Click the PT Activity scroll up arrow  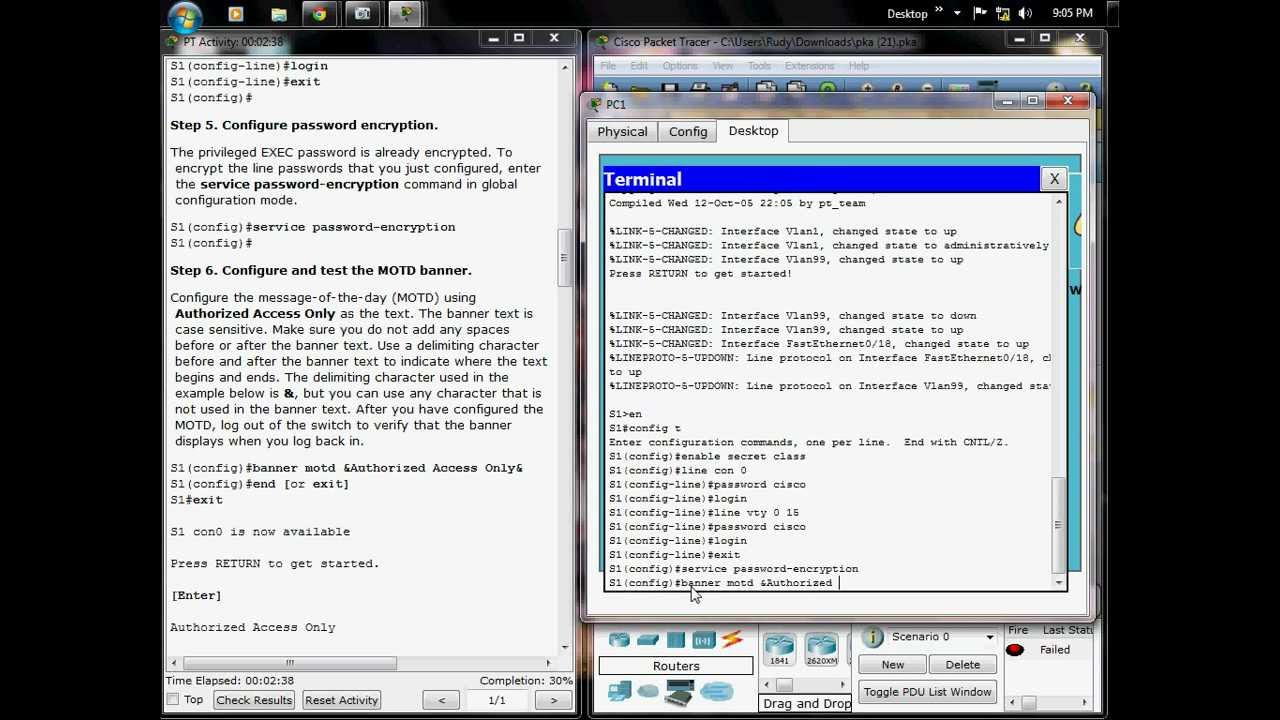click(564, 67)
